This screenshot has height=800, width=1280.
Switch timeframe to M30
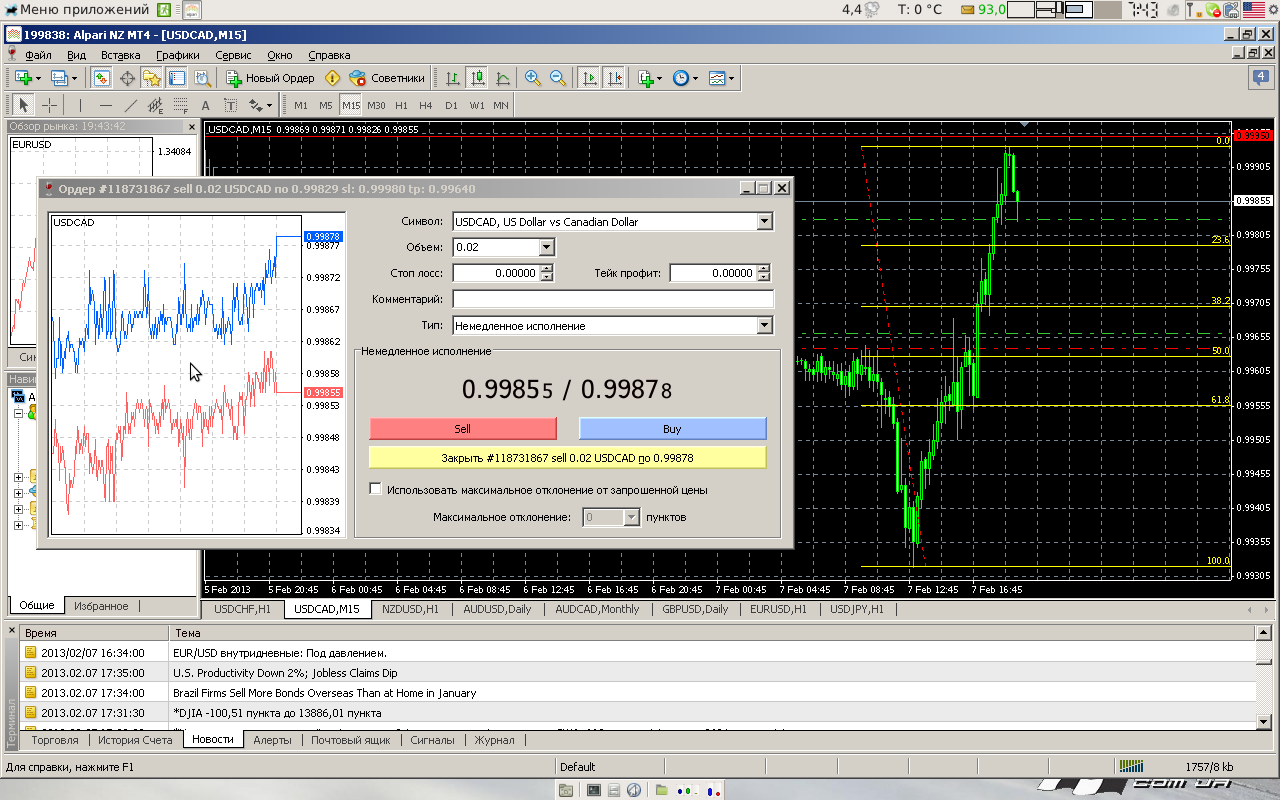click(x=376, y=105)
